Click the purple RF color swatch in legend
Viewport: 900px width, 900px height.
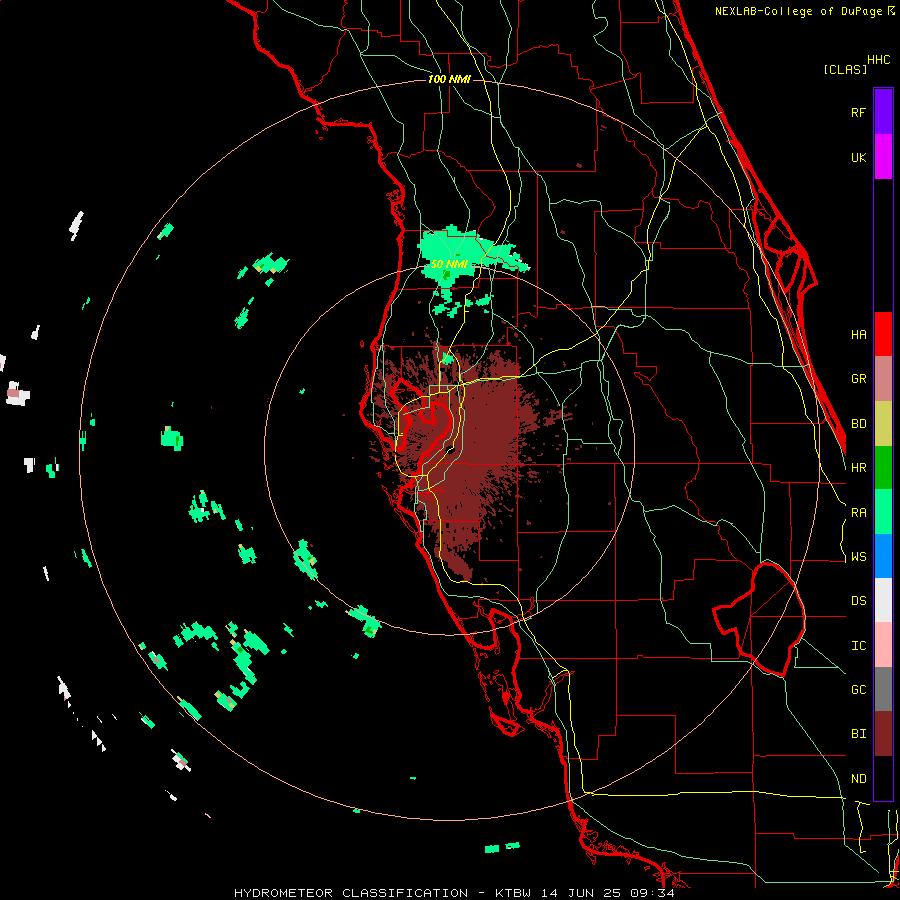(883, 112)
